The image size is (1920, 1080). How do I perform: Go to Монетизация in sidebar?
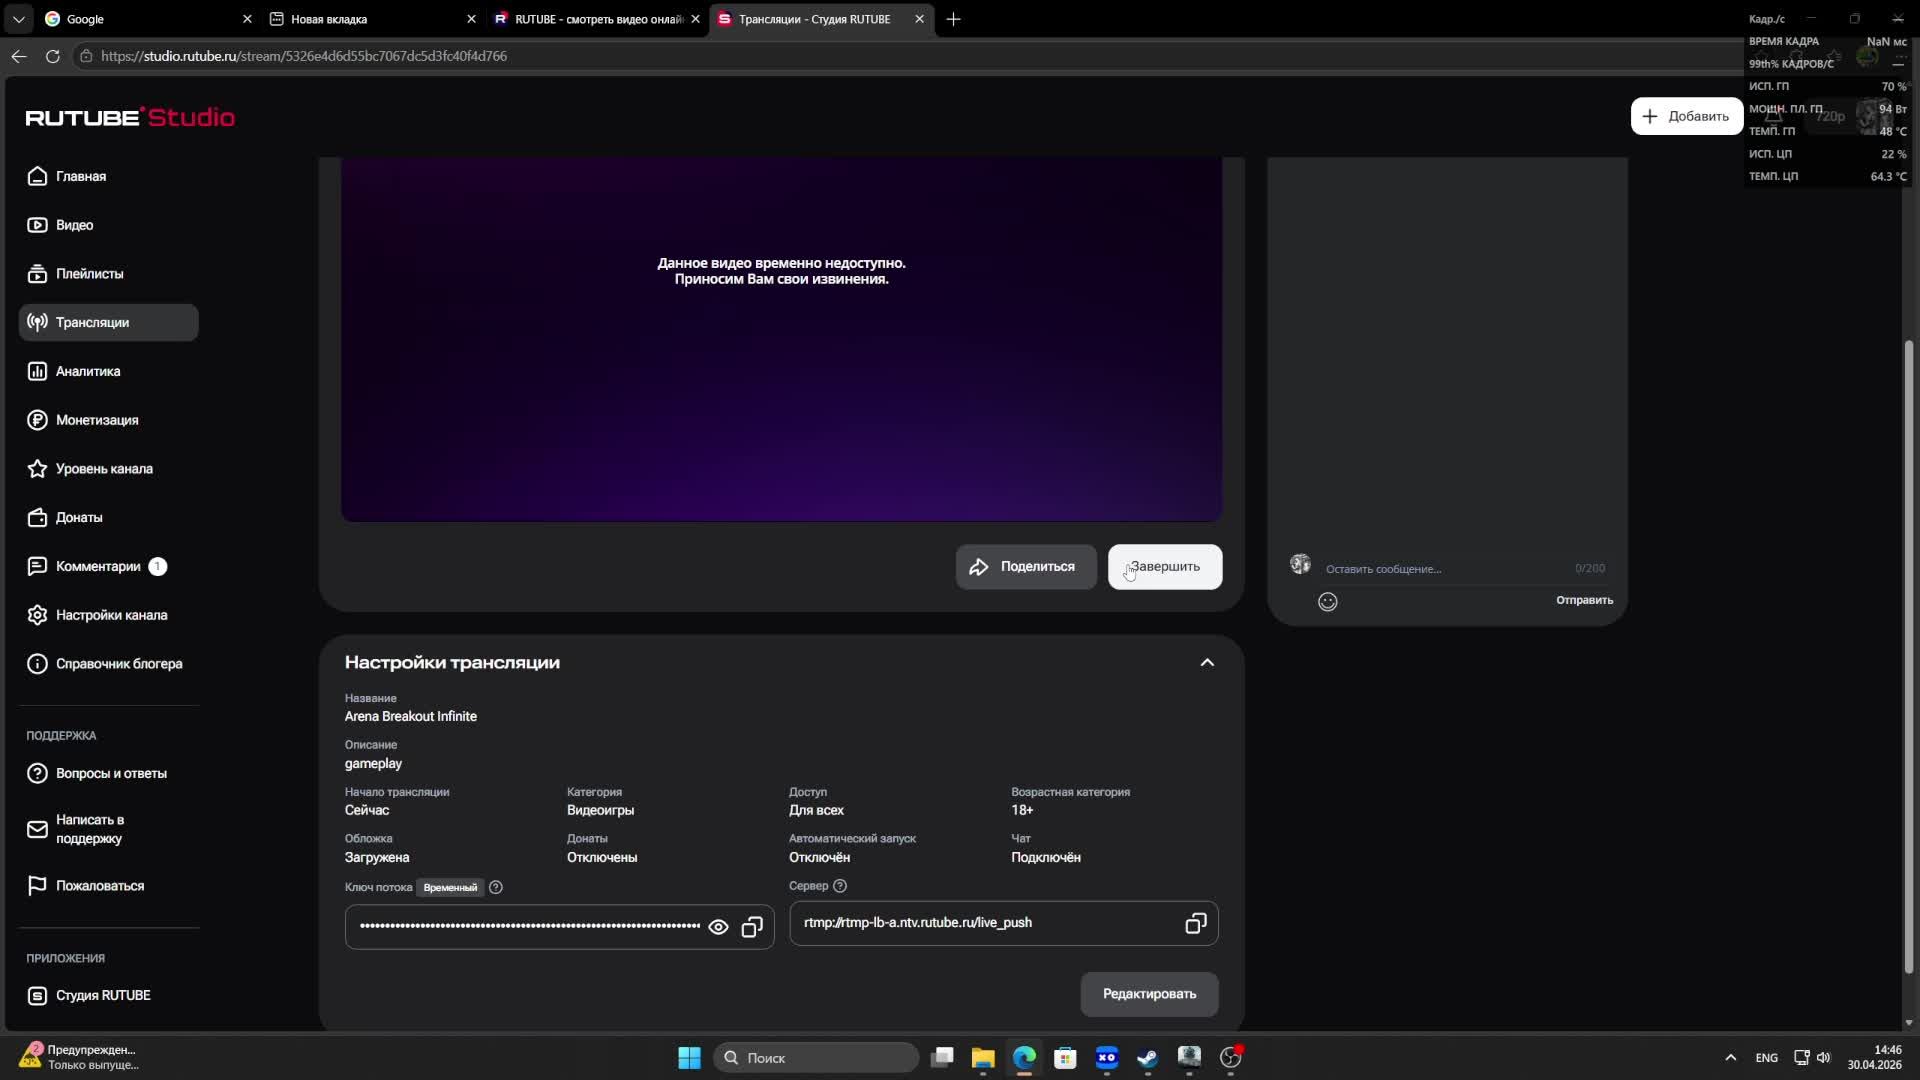coord(97,420)
